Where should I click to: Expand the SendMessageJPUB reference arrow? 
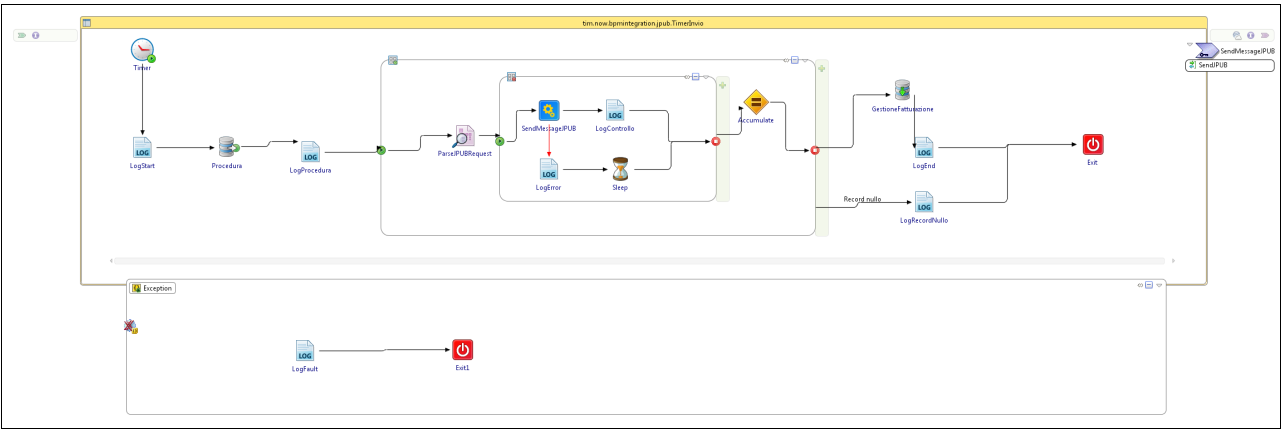tap(1189, 46)
